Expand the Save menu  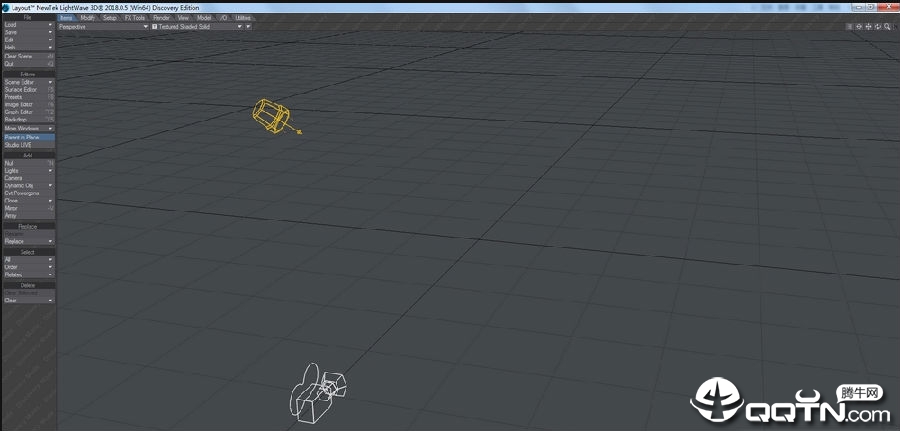click(x=29, y=32)
